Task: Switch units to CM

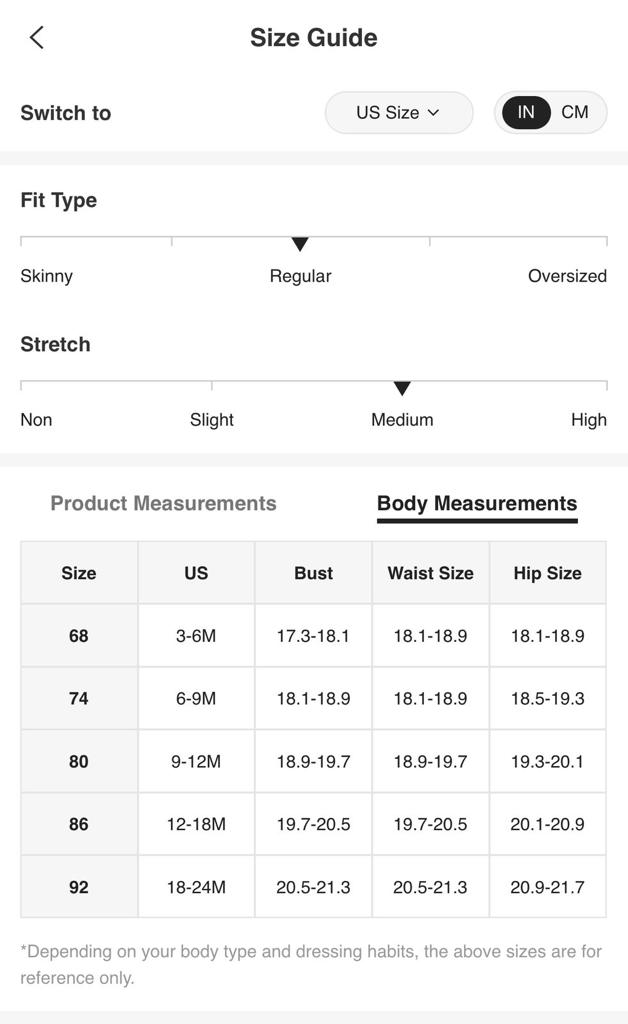Action: point(575,112)
